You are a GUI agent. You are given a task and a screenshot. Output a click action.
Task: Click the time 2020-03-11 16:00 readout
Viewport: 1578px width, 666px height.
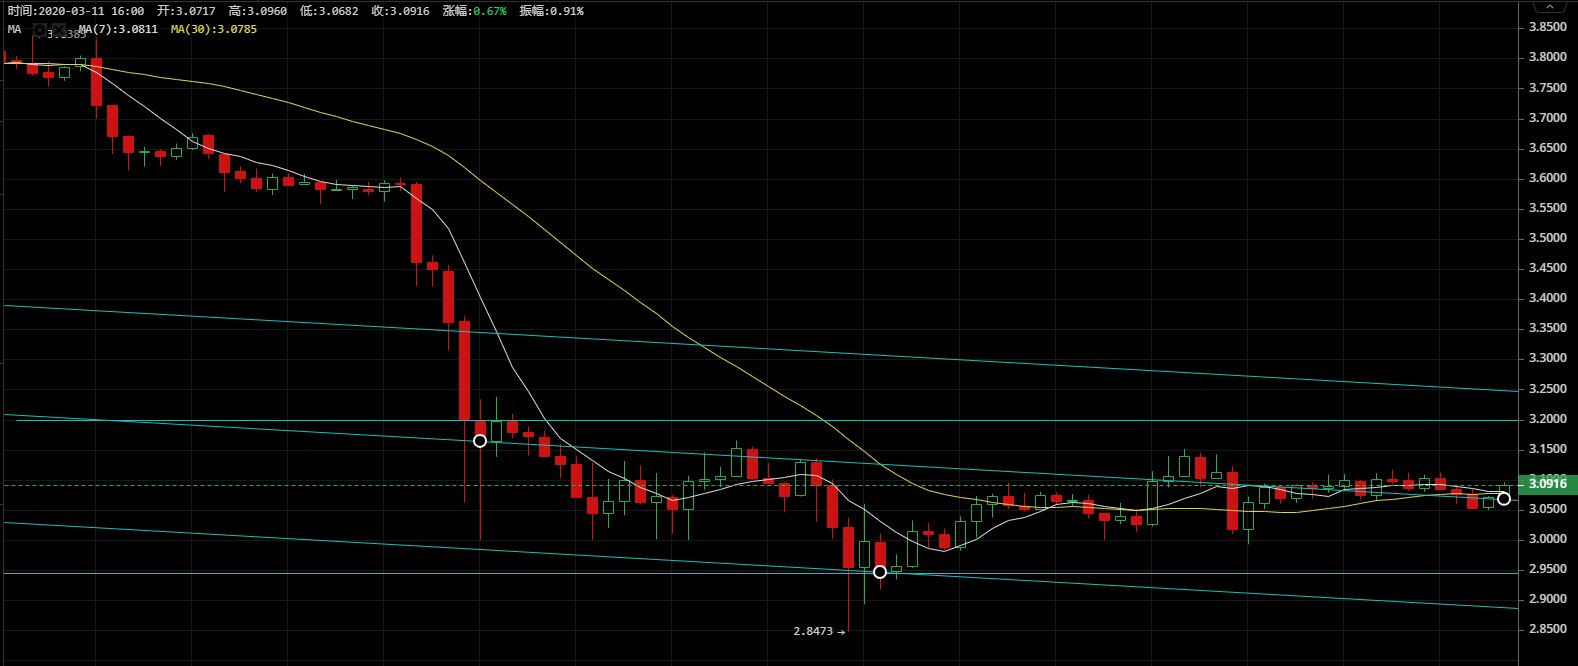[x=76, y=11]
